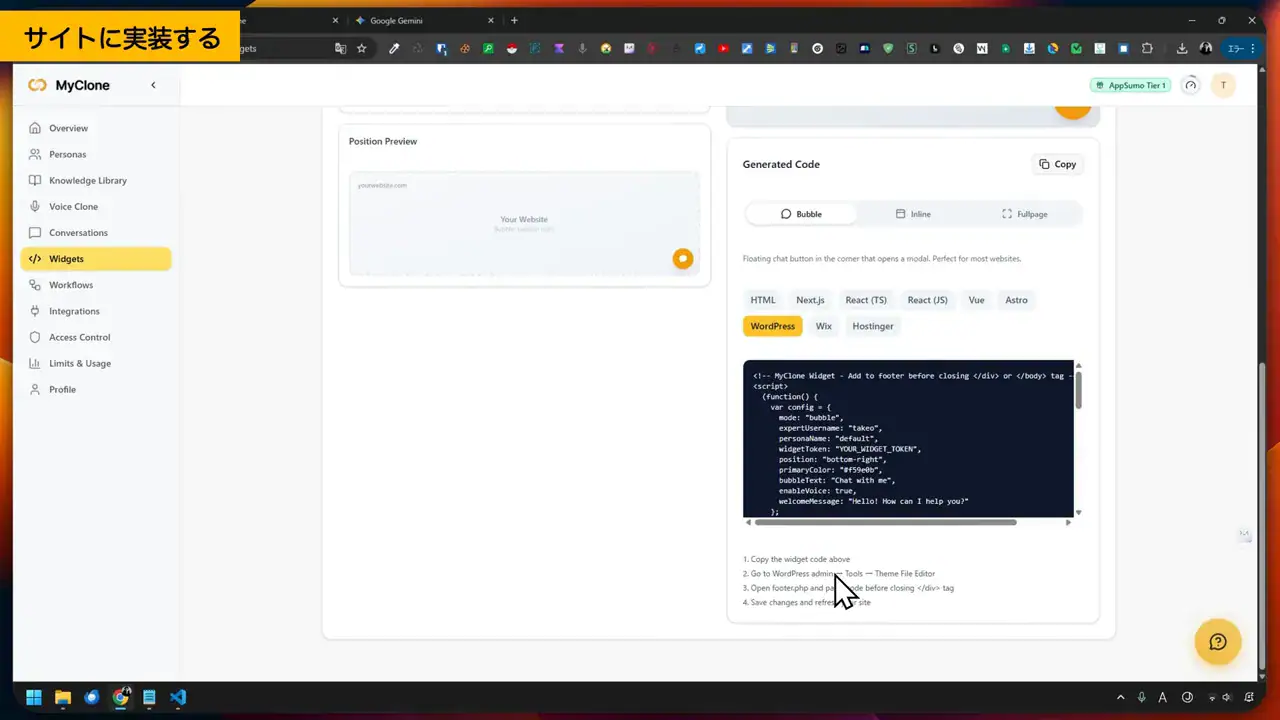Open Conversations from the sidebar

pos(78,232)
